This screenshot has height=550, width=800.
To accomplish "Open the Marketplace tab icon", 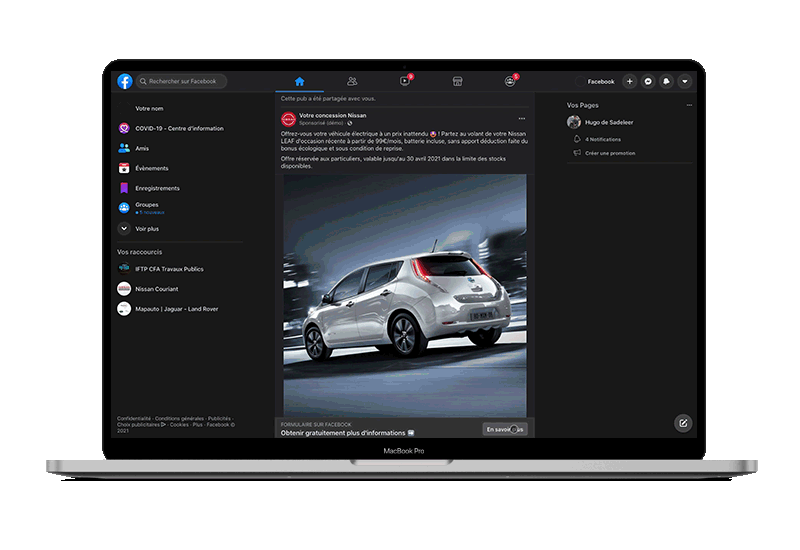I will point(457,81).
